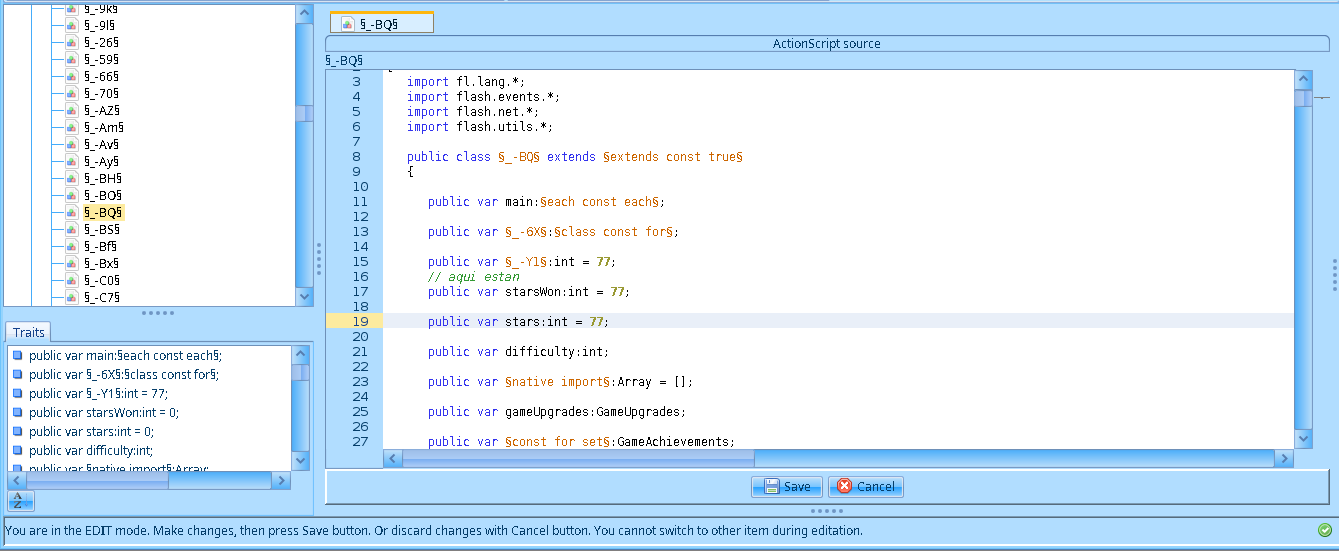Select the 'public var stars:int = 0' trait
1339x551 pixels.
(91, 431)
